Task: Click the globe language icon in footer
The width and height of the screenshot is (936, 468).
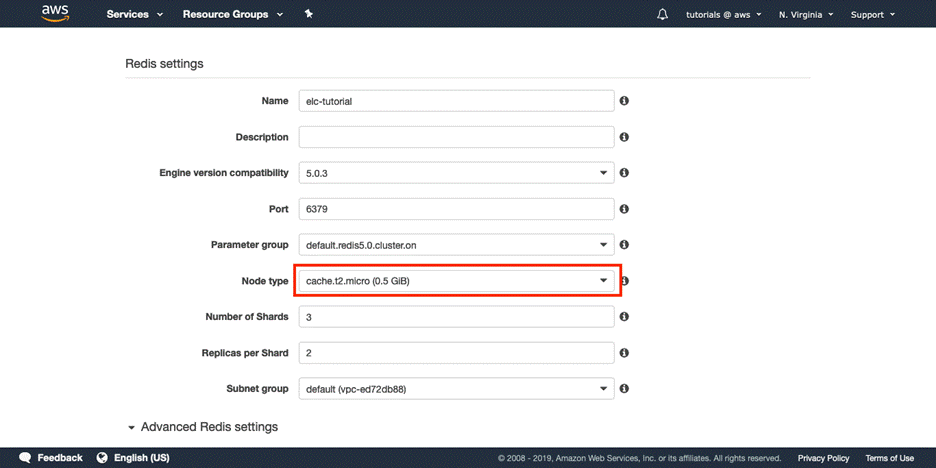Action: click(x=102, y=458)
